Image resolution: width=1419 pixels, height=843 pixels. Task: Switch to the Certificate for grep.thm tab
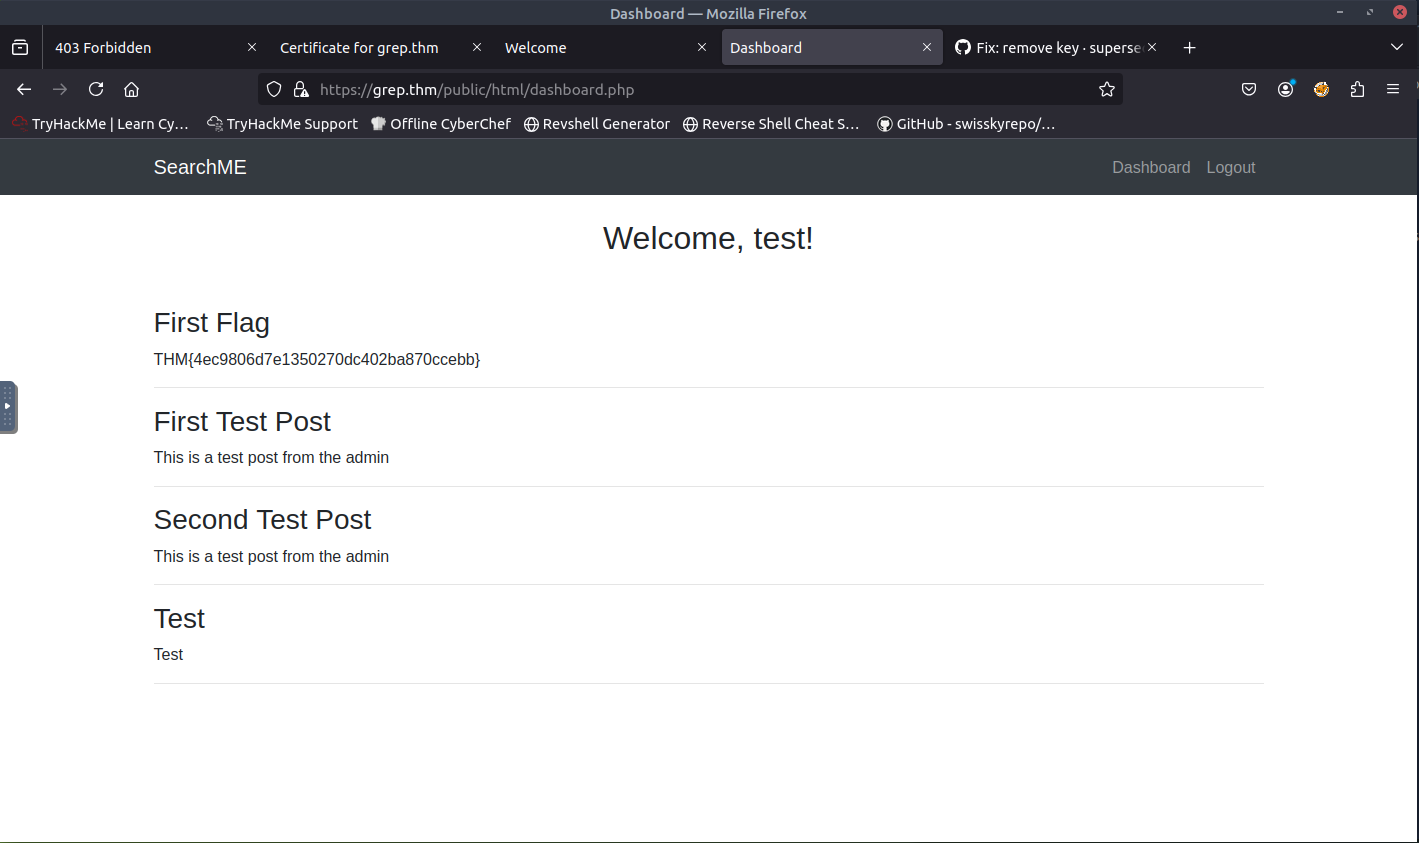(x=360, y=47)
